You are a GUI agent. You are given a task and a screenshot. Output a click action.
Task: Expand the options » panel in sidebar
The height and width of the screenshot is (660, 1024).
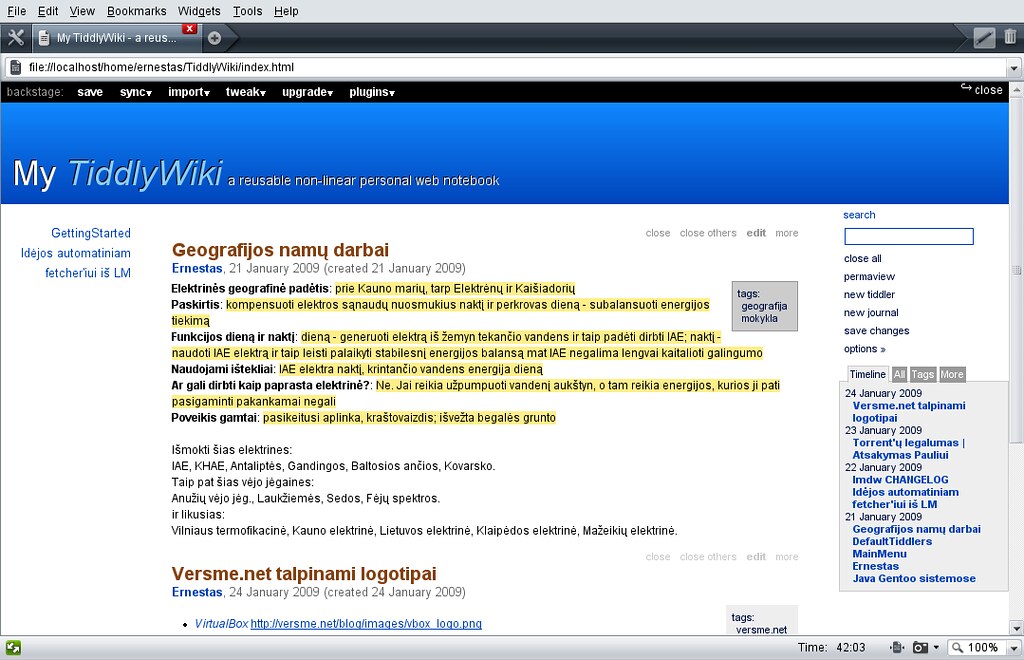pyautogui.click(x=865, y=349)
